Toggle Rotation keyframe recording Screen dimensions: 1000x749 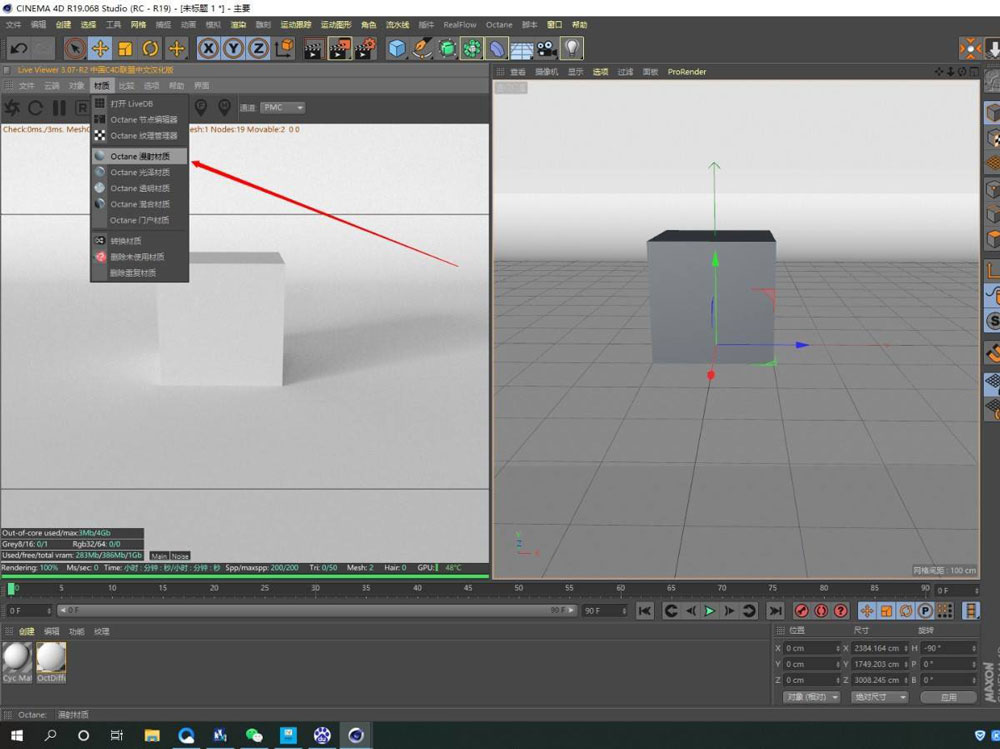coord(906,611)
